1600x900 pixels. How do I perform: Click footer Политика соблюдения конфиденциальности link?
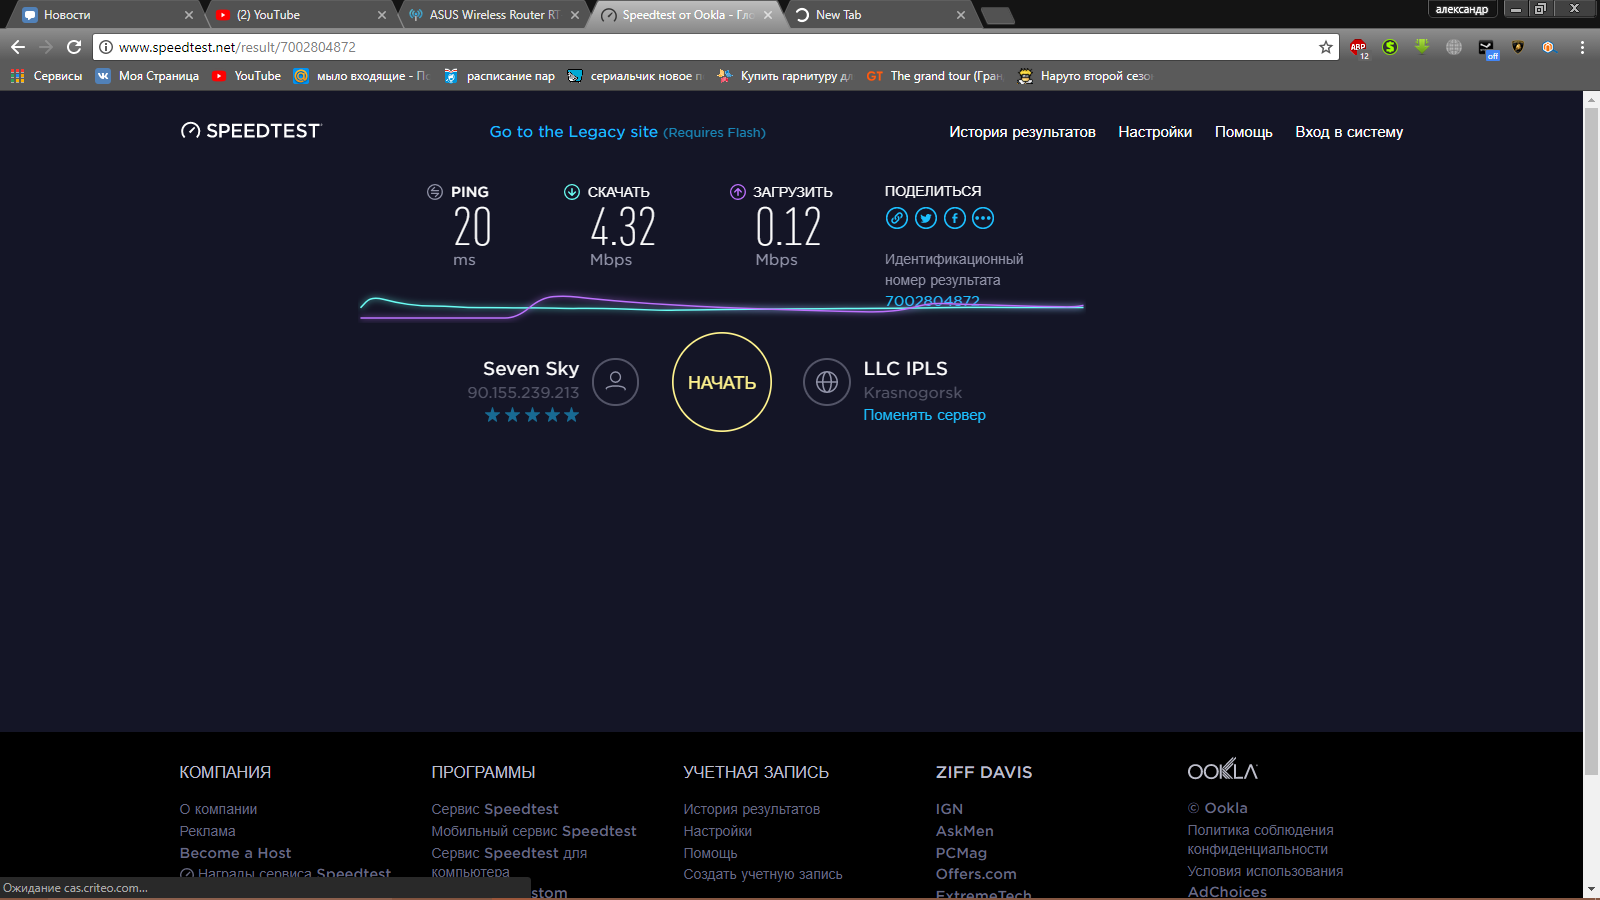tap(1260, 839)
